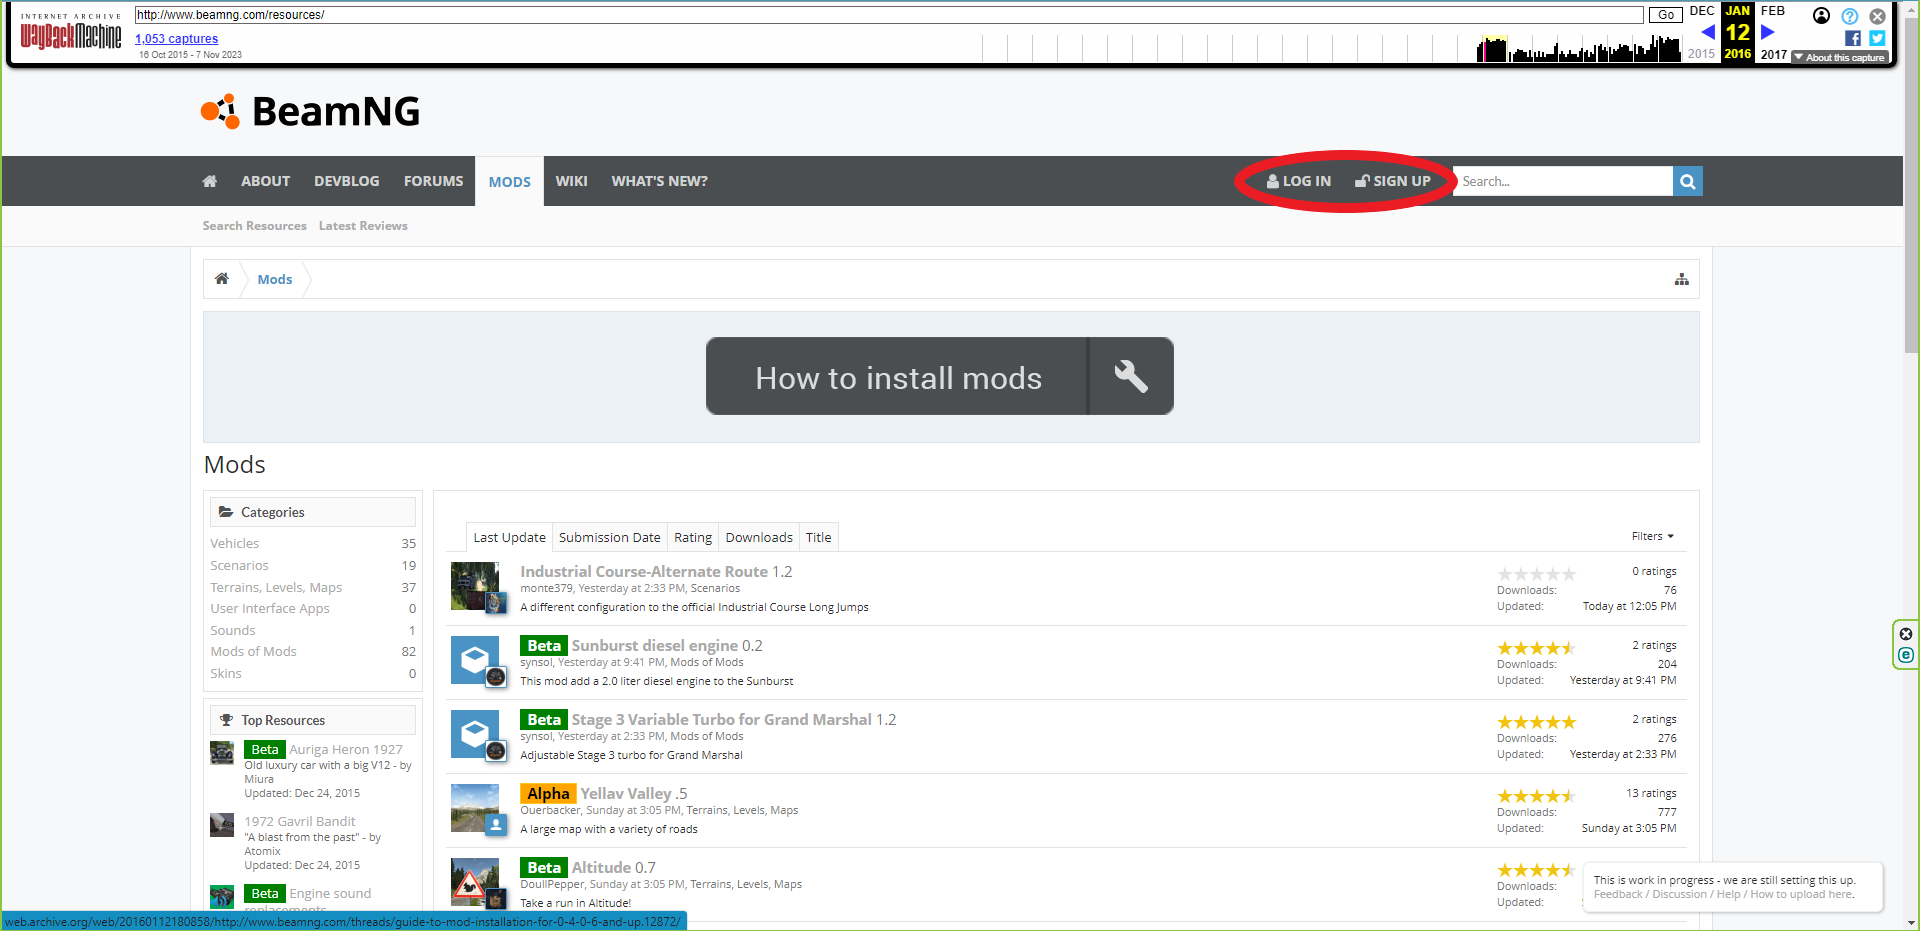Open the DEVBLOG menu item
This screenshot has height=931, width=1920.
(x=347, y=181)
